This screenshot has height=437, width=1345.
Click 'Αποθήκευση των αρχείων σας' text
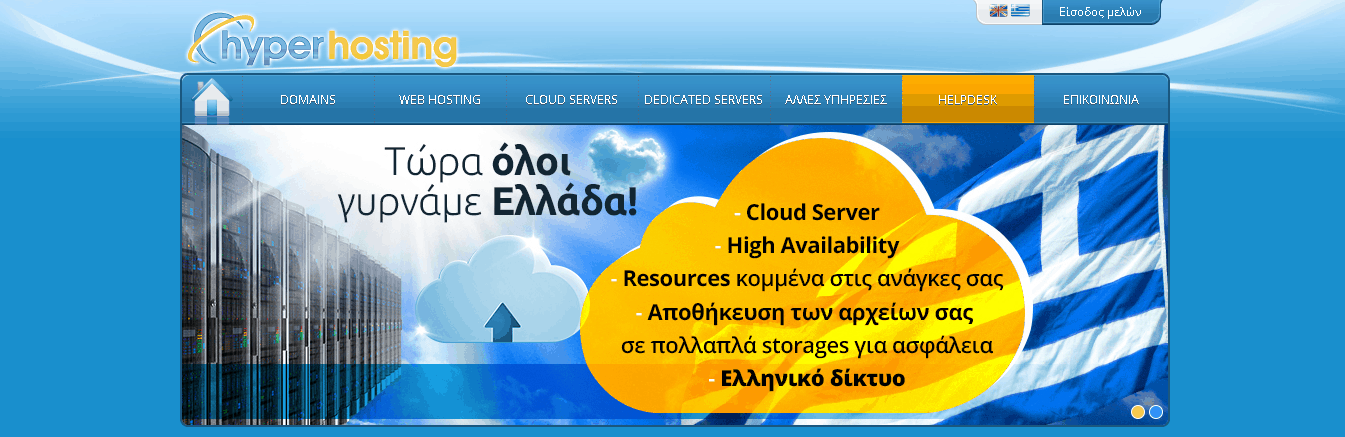[805, 312]
